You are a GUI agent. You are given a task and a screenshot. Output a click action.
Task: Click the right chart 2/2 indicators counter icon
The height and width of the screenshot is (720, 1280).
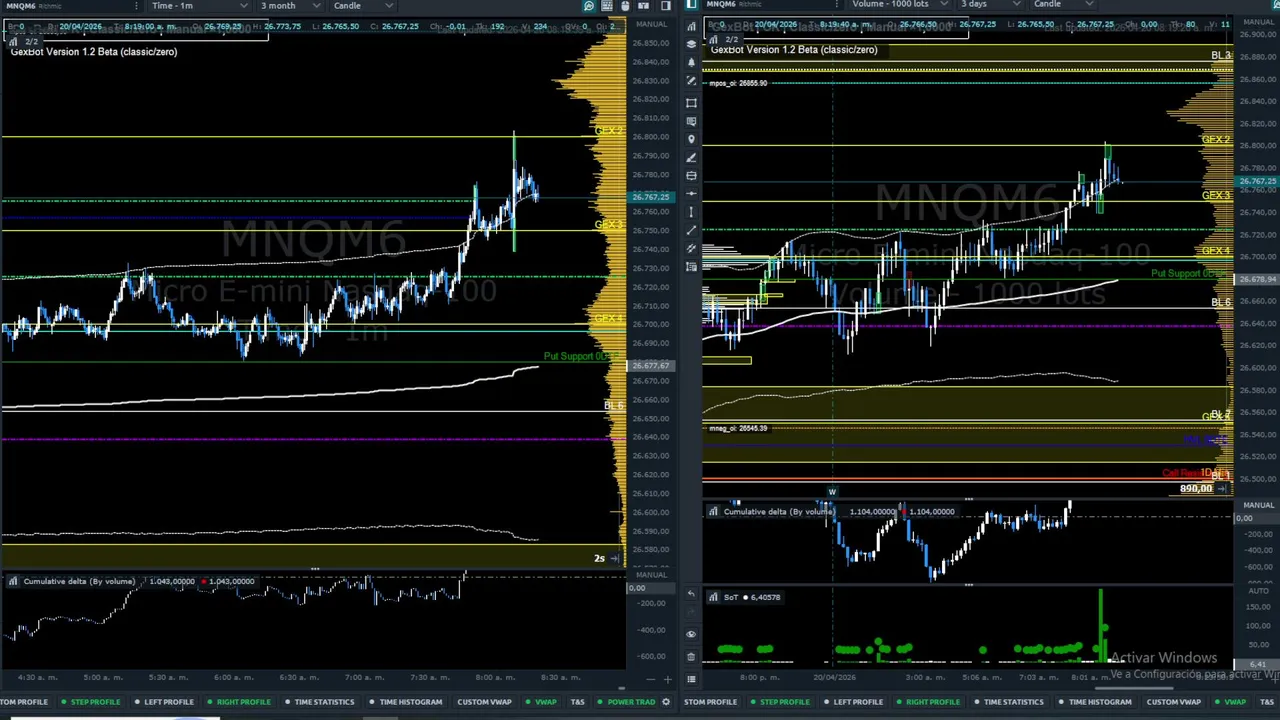[712, 40]
